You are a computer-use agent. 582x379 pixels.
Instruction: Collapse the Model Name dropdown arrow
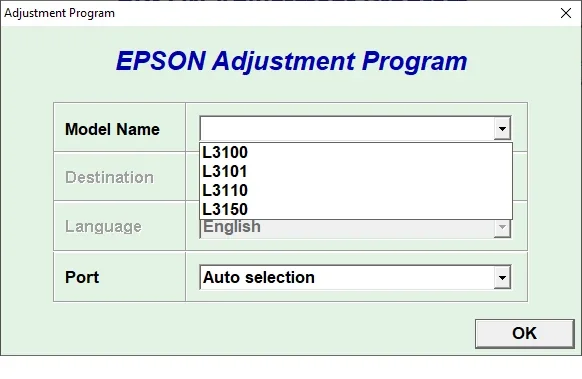tap(502, 129)
